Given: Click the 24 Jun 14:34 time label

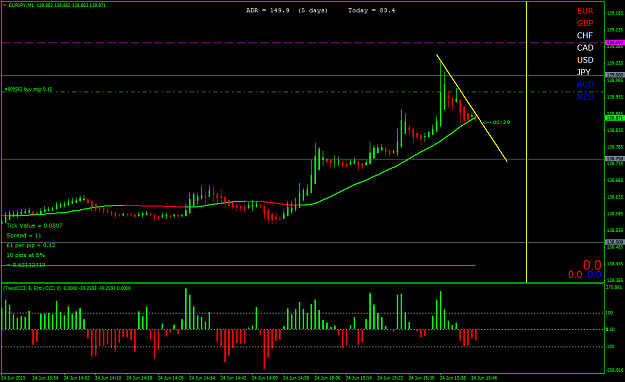Looking at the screenshot, I should 202,378.
